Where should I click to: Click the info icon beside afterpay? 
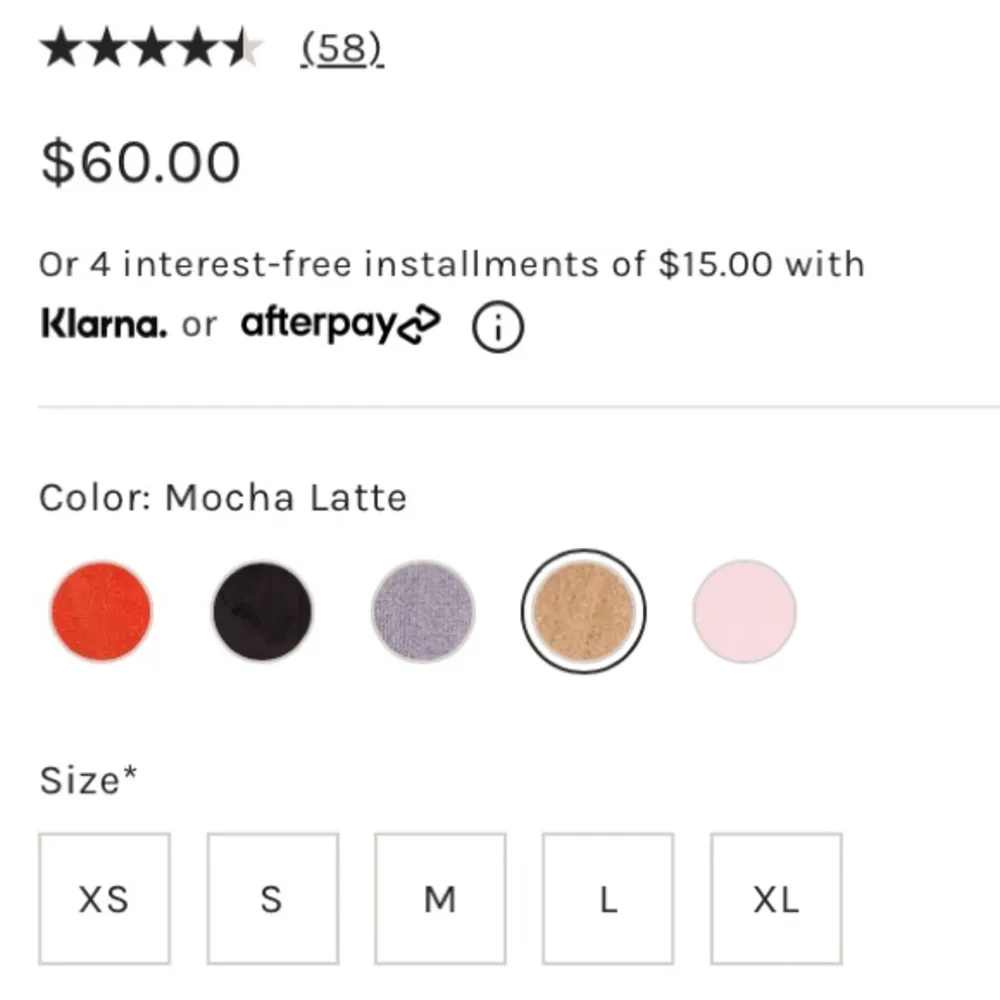(497, 327)
